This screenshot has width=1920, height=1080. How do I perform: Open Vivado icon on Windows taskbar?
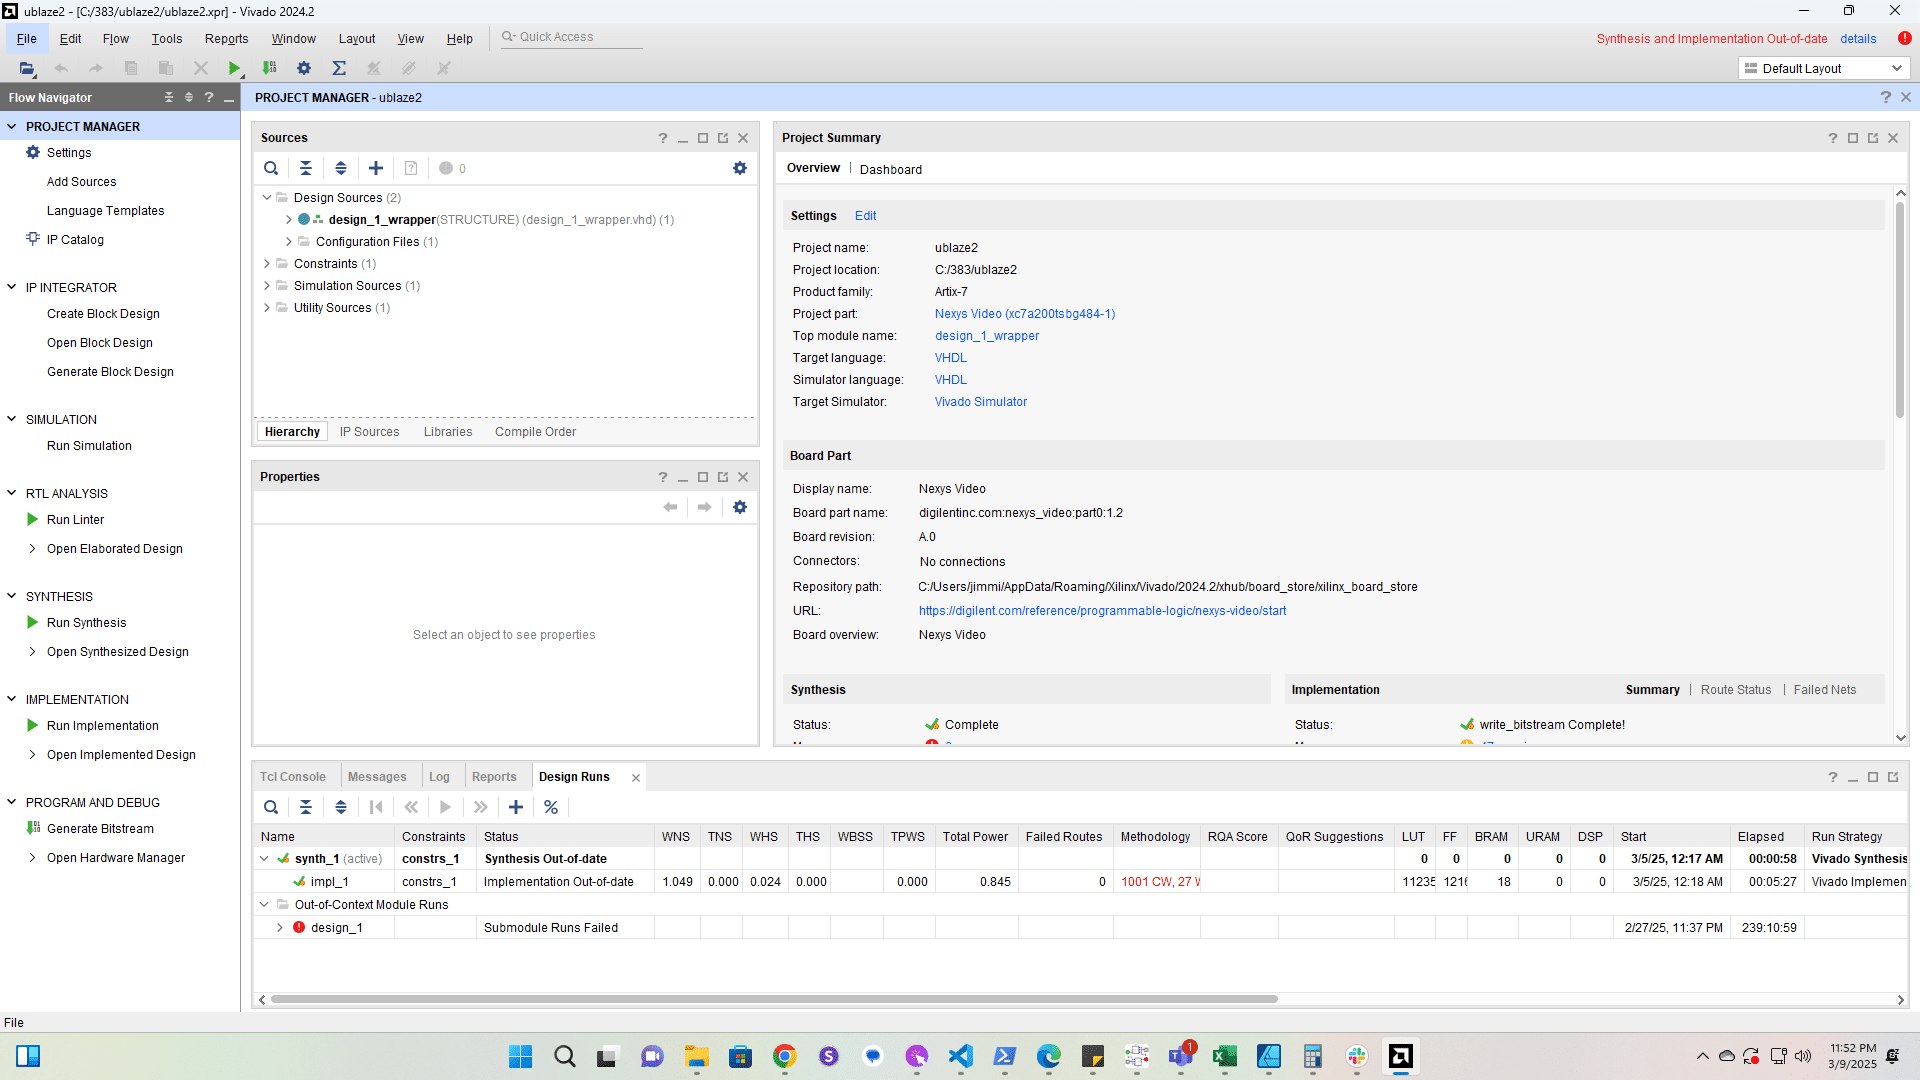1400,1056
